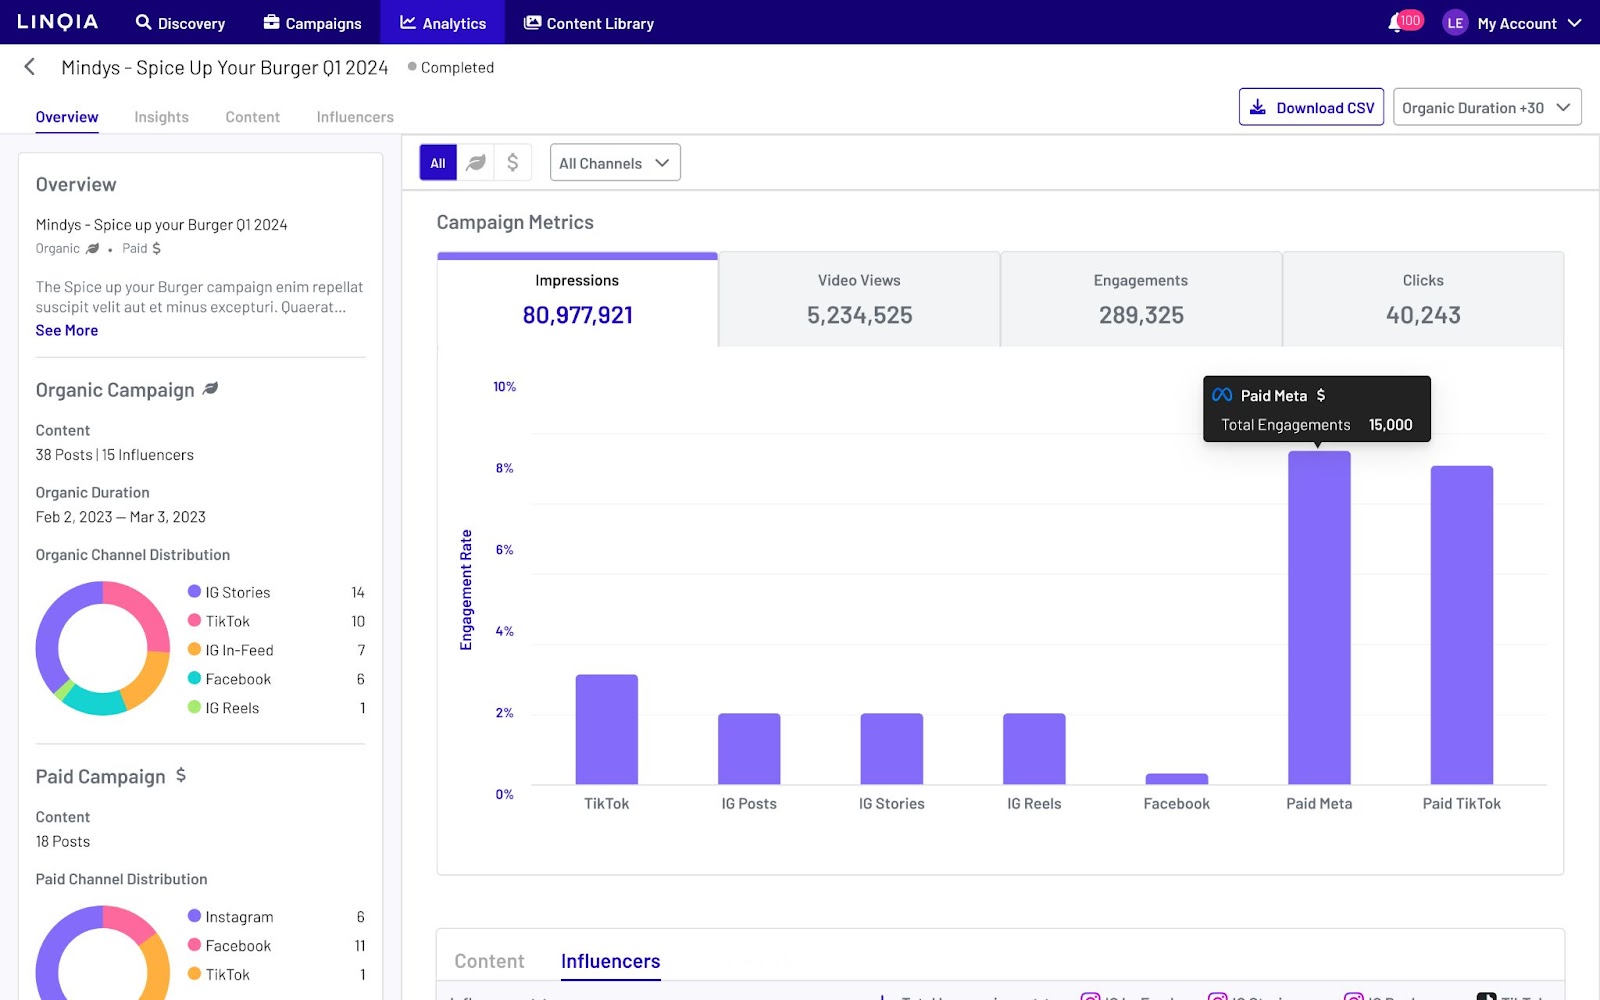Switch to the Content tab under campaign title
The image size is (1600, 1000).
coord(252,117)
